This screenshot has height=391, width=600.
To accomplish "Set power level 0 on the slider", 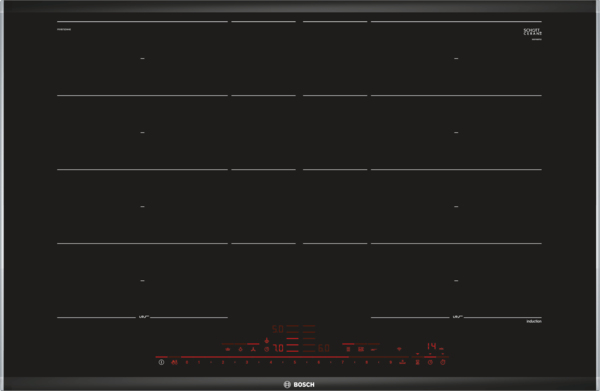I will pyautogui.click(x=187, y=362).
